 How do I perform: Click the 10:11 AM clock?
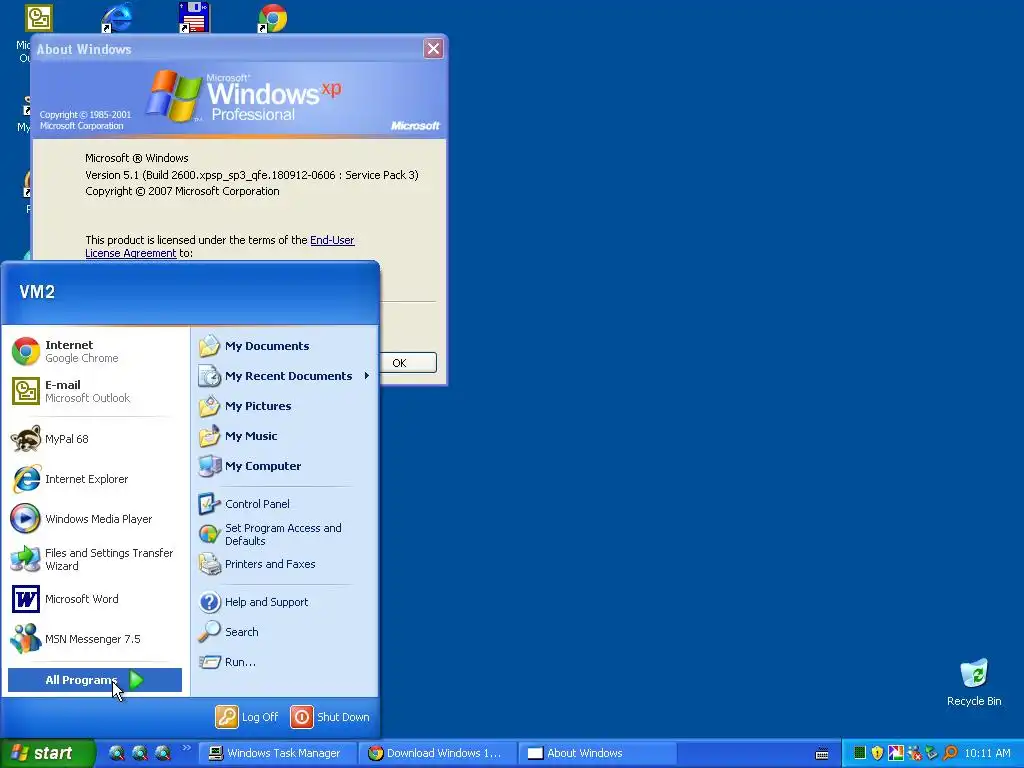pyautogui.click(x=987, y=754)
